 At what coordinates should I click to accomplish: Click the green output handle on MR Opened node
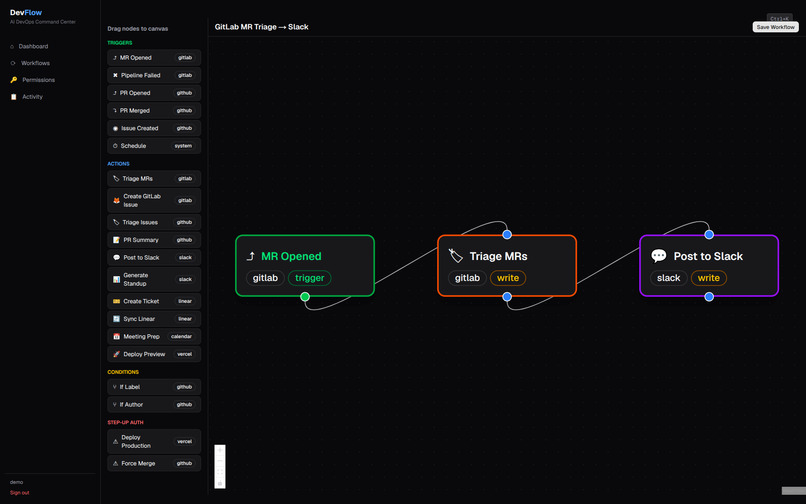[x=305, y=297]
